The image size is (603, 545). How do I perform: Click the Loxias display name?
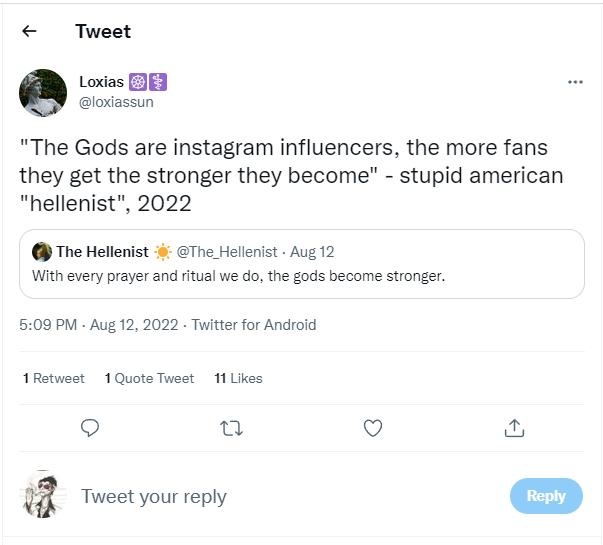(101, 82)
